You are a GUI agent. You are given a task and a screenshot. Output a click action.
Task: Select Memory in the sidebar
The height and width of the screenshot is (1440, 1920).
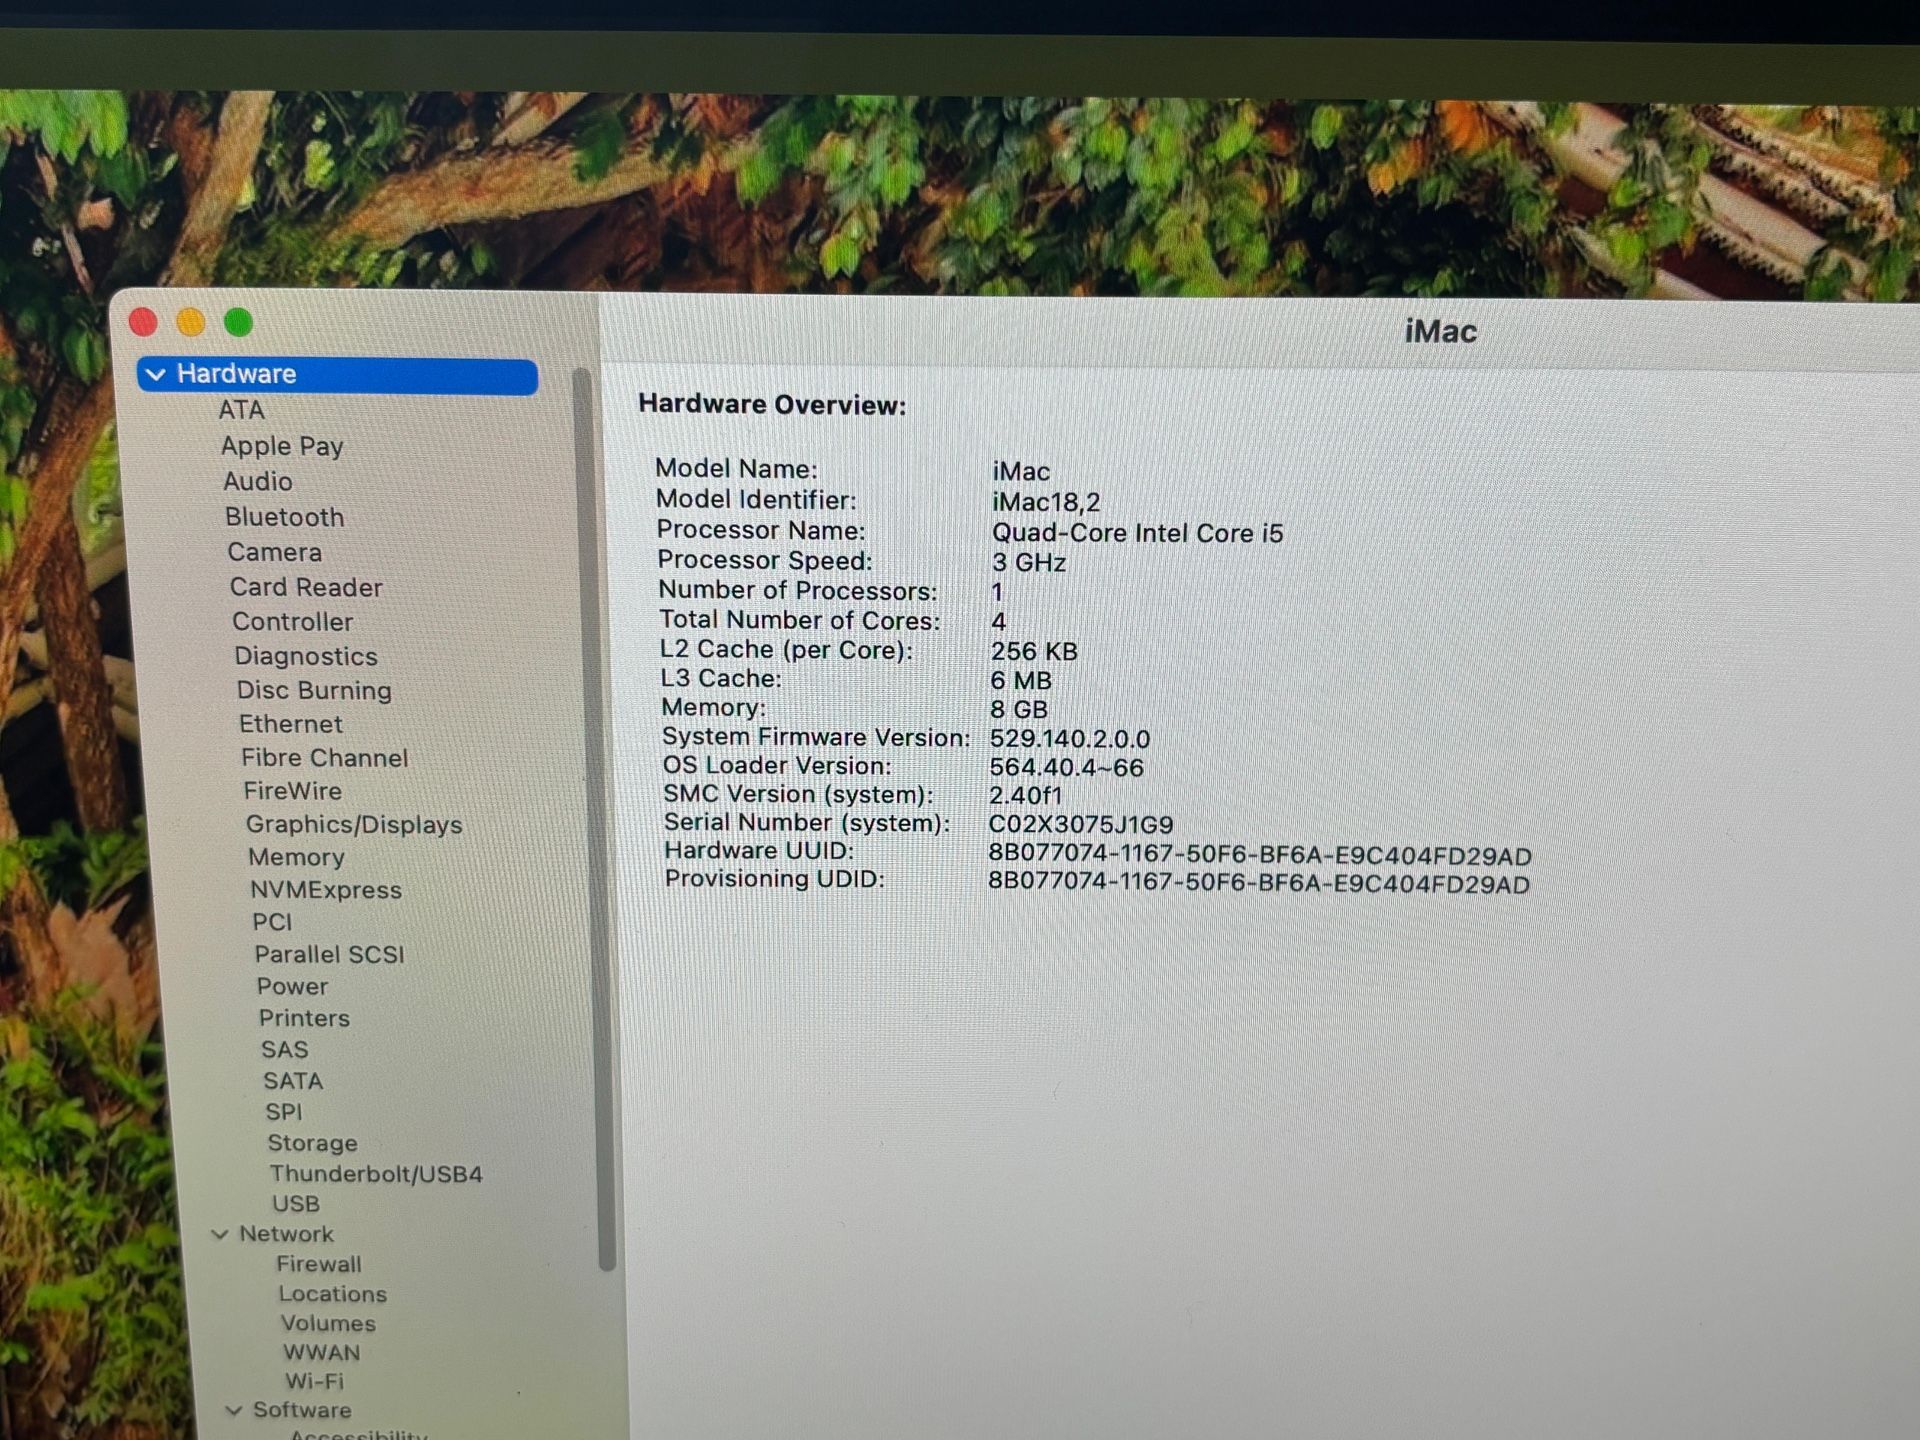click(x=297, y=857)
